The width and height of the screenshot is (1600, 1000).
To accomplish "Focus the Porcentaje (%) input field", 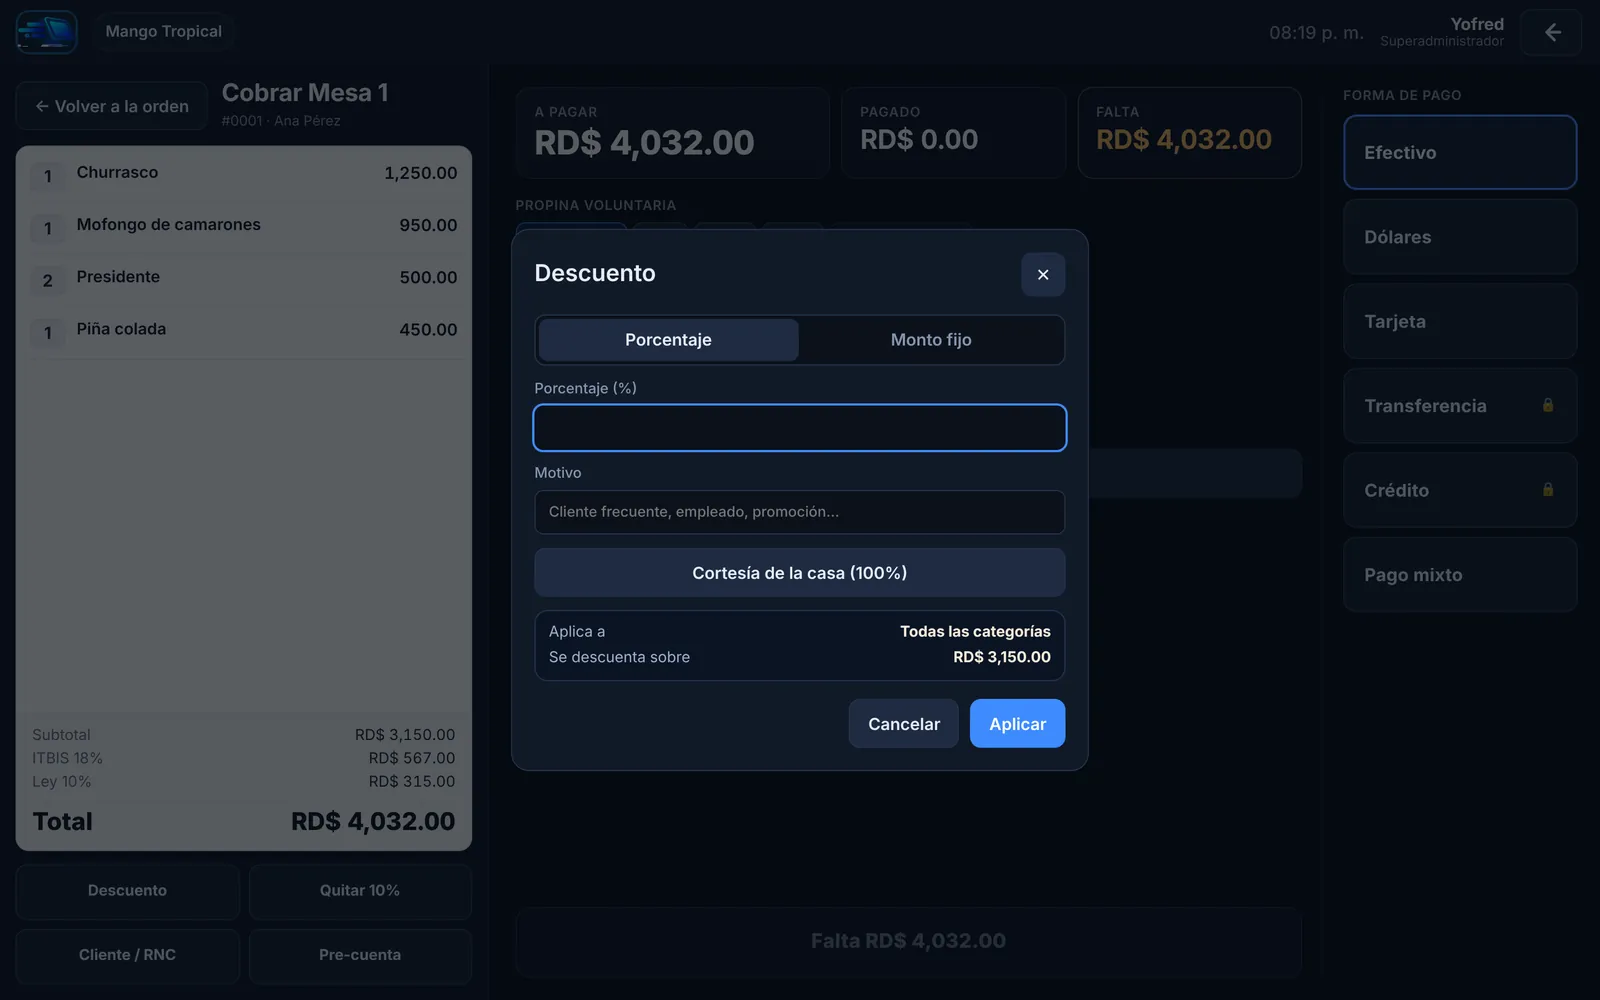I will [x=800, y=428].
